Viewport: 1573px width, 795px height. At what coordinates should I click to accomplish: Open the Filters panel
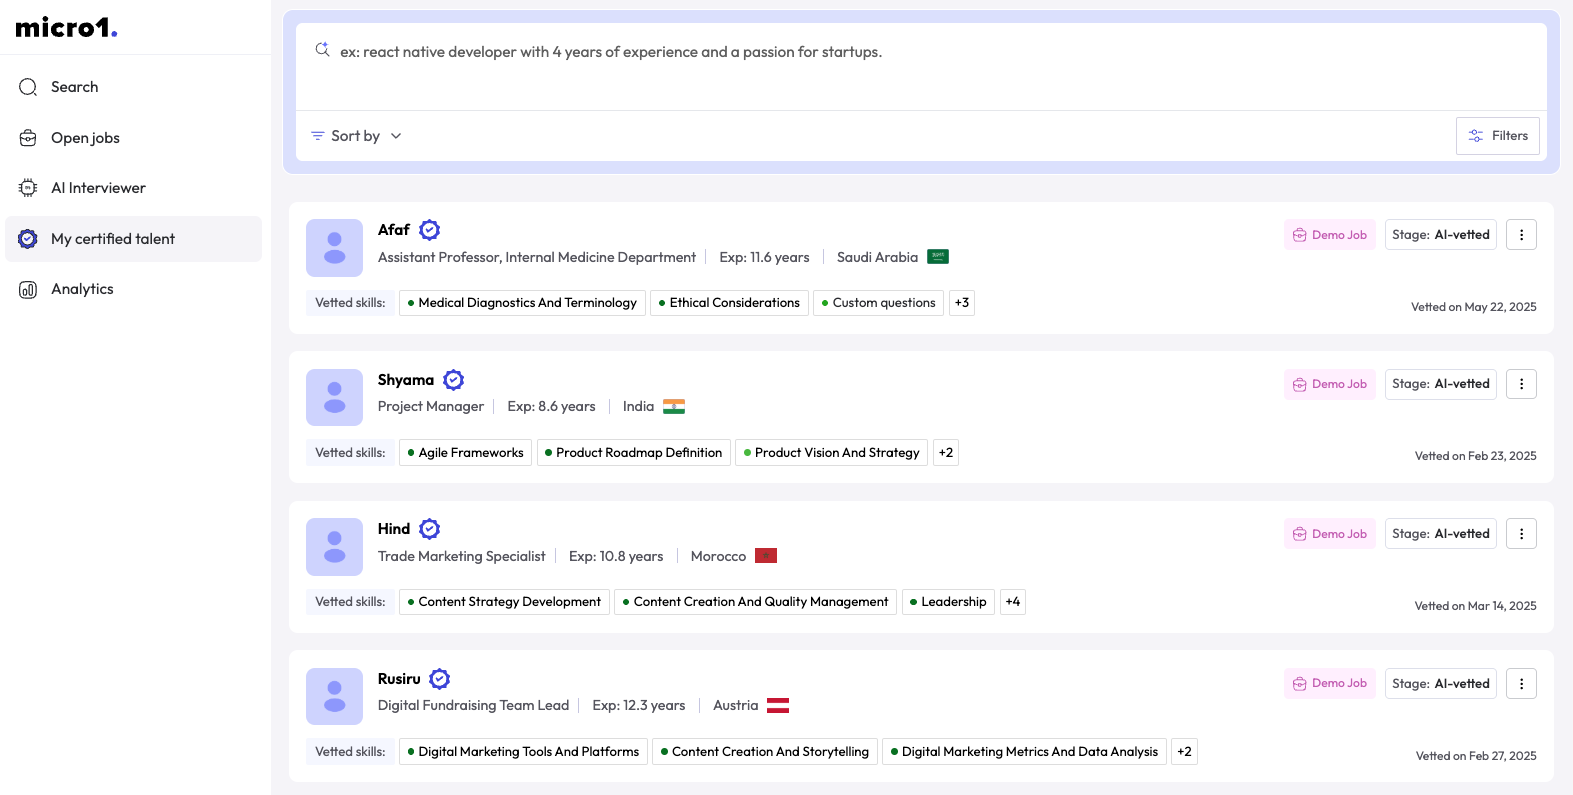click(x=1498, y=136)
